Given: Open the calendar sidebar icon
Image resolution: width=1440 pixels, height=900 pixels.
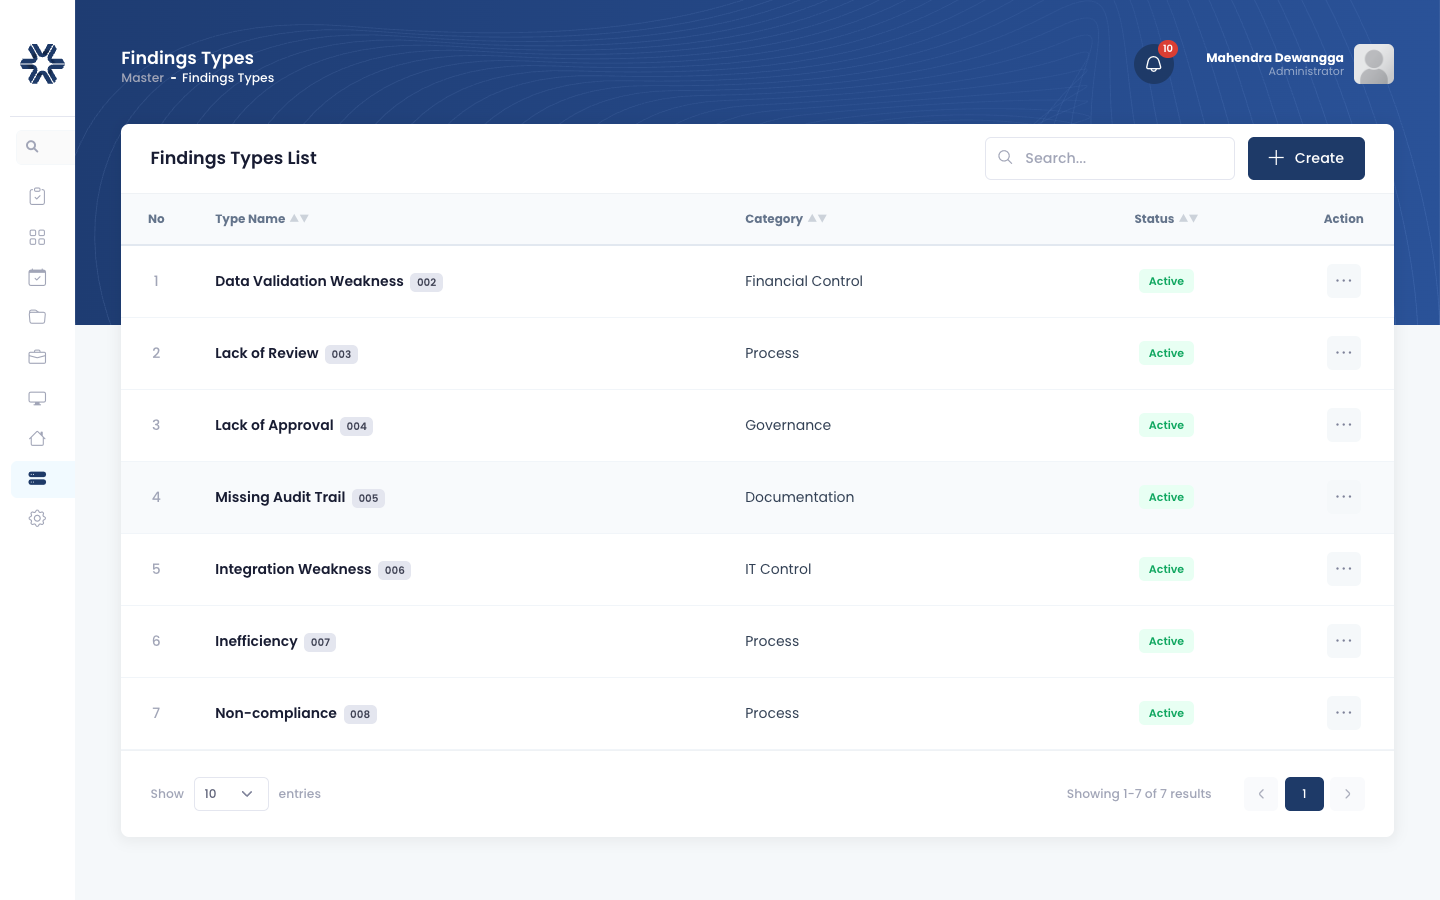Looking at the screenshot, I should pos(37,277).
